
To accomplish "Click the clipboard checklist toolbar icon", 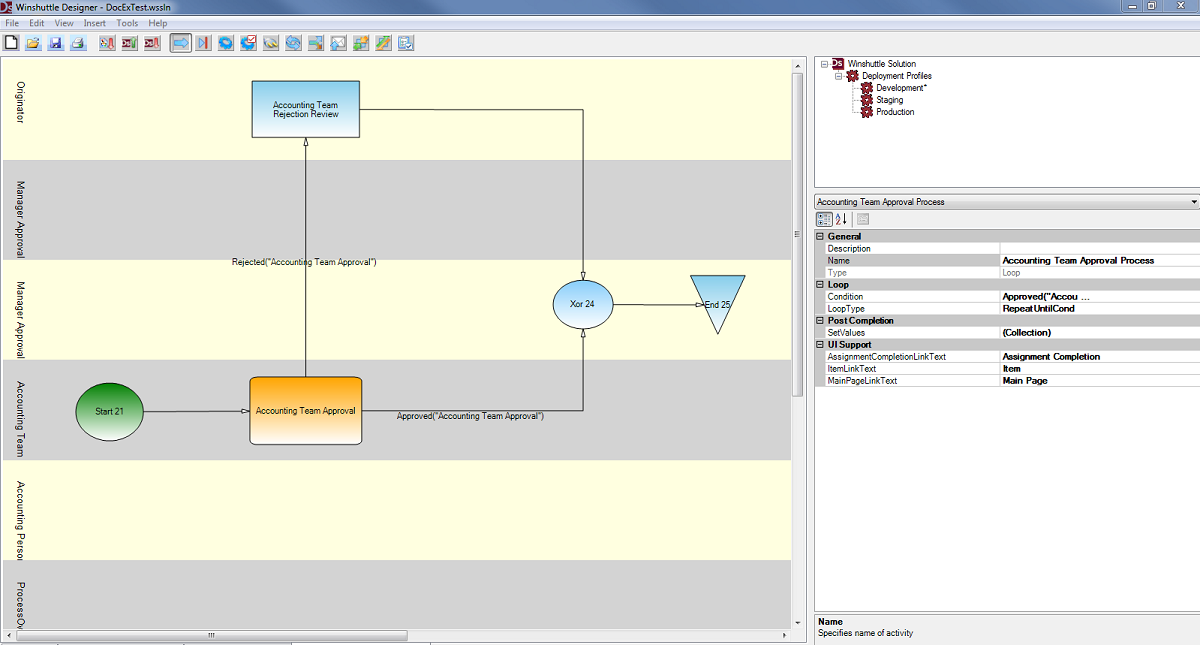I will click(x=406, y=43).
